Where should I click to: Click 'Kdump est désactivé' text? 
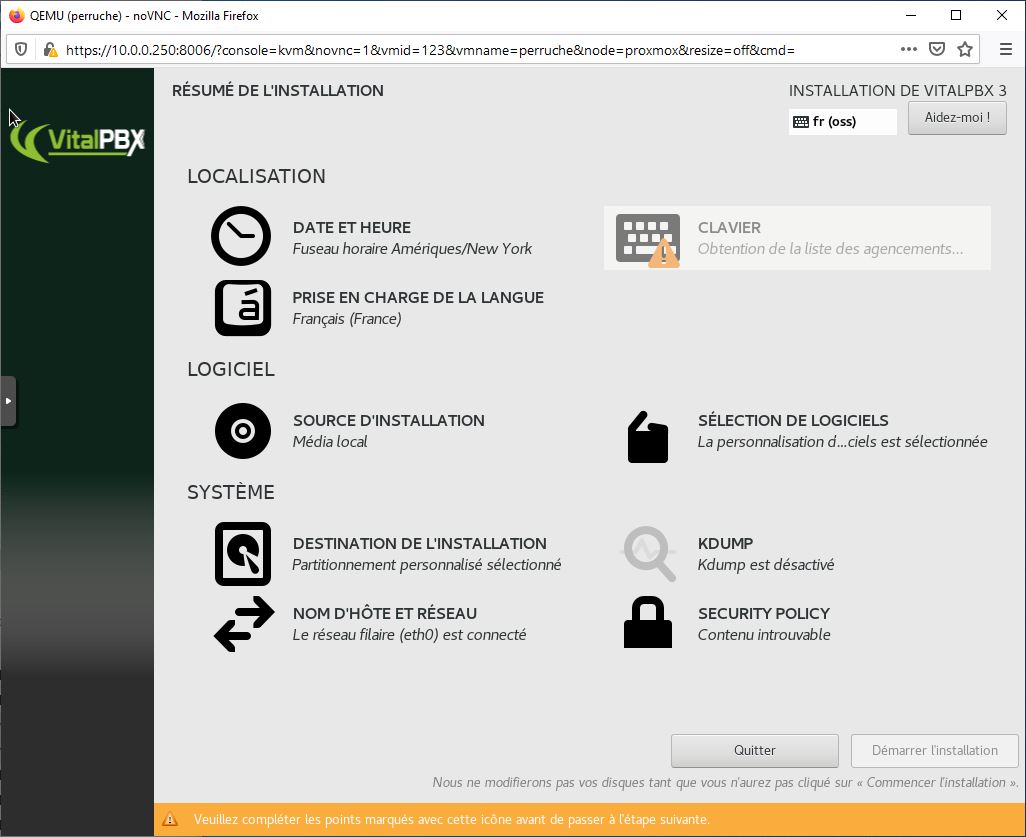[766, 565]
